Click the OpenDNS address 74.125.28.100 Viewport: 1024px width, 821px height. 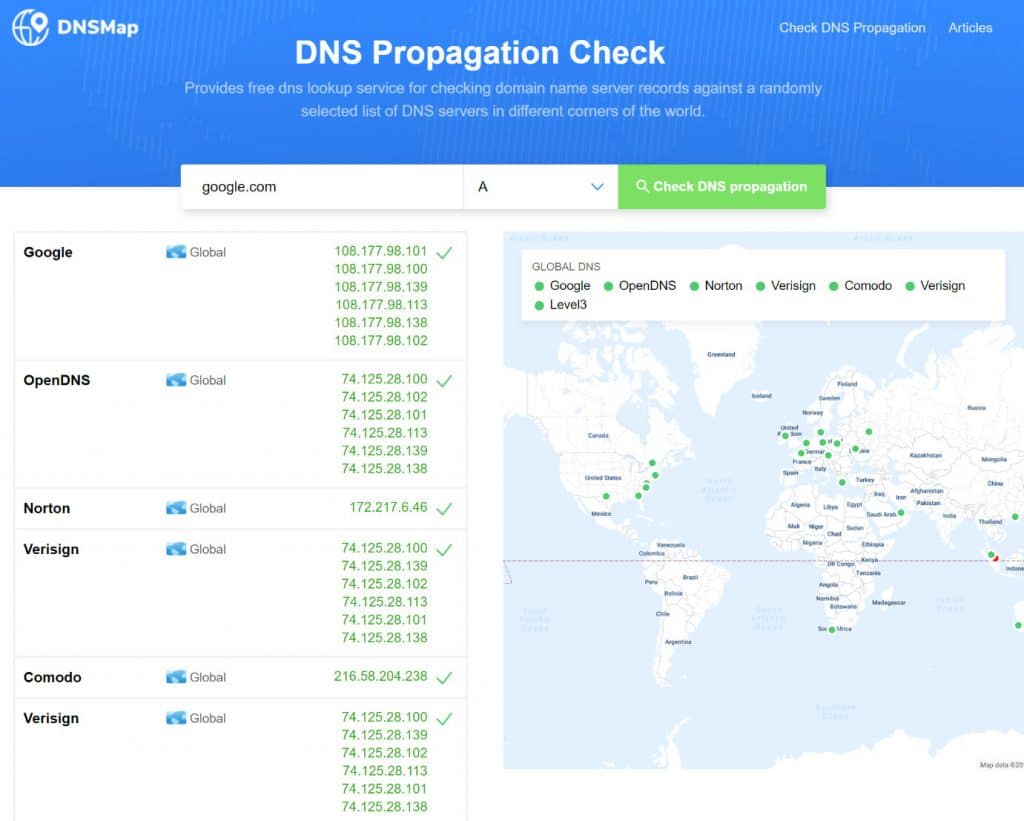[384, 379]
